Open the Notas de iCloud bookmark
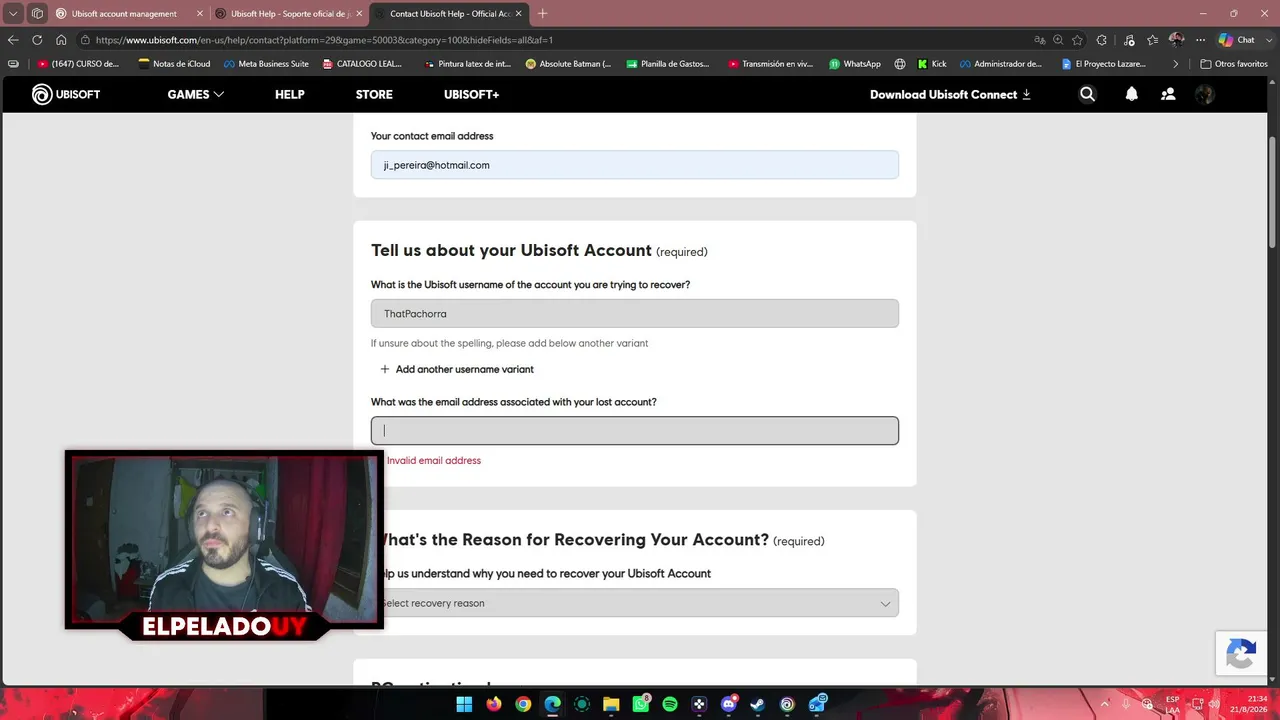 174,64
